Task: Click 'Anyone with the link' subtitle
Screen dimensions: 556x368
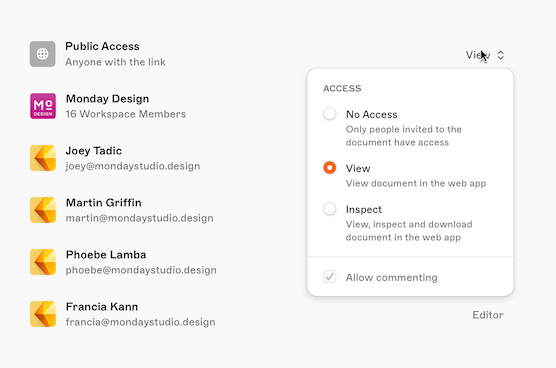Action: (x=115, y=62)
